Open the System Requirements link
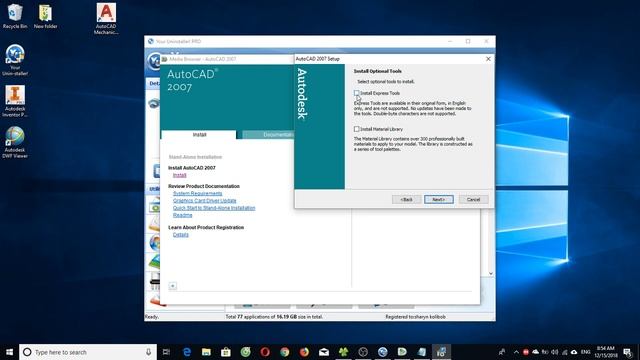The width and height of the screenshot is (640, 360). (198, 193)
